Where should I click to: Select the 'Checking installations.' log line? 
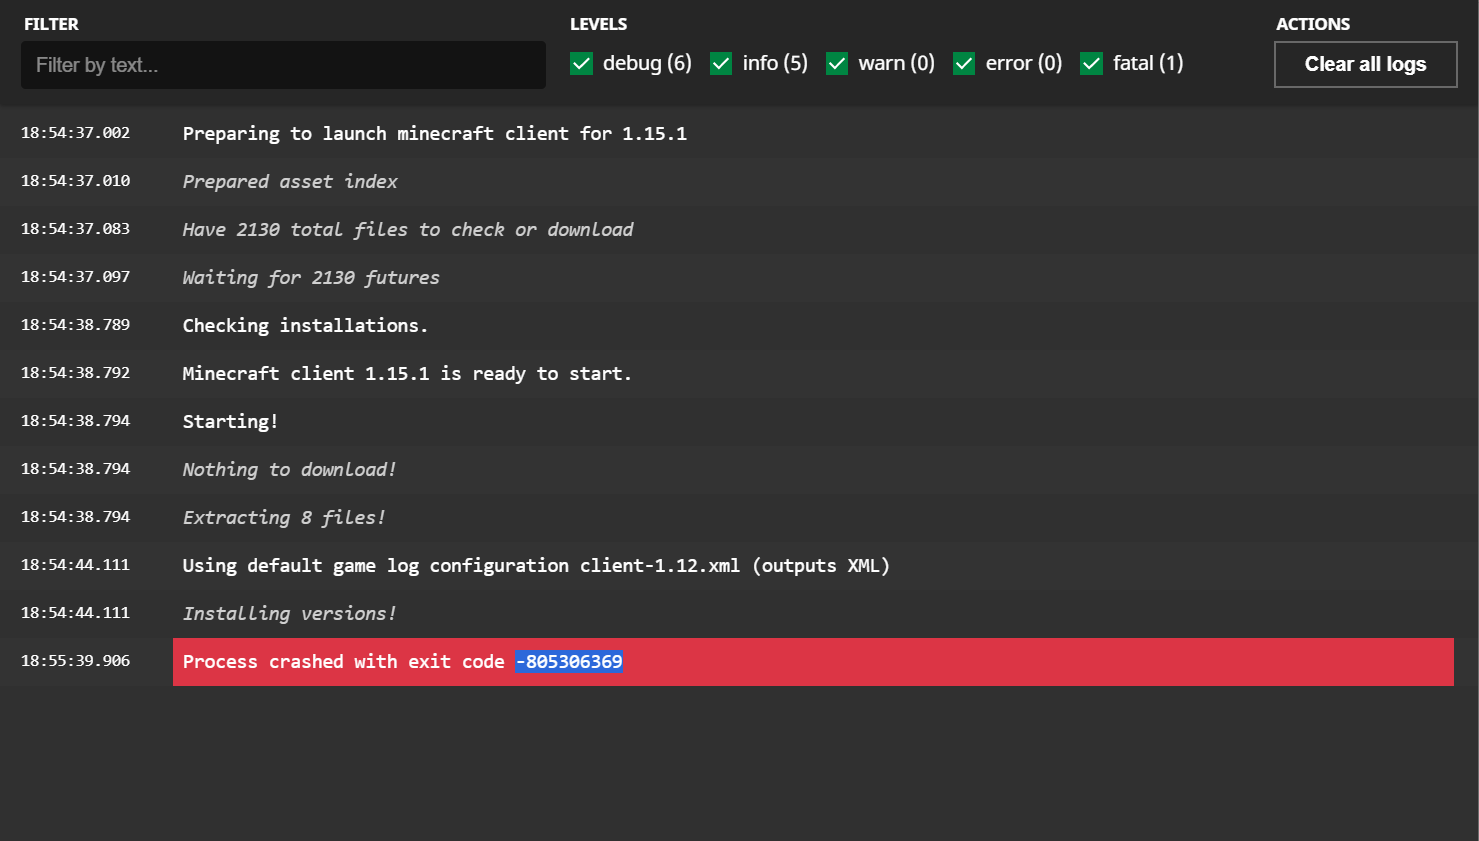(305, 326)
